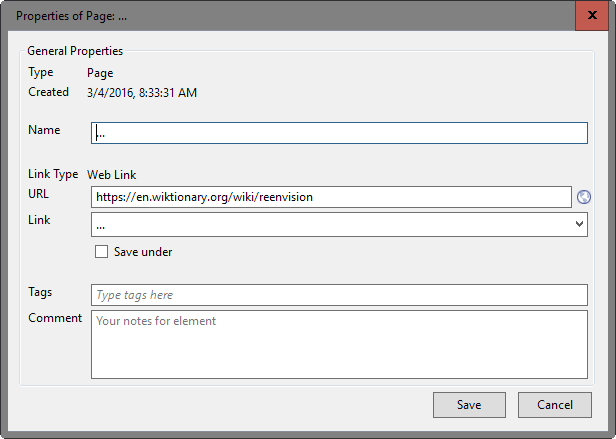This screenshot has width=616, height=439.
Task: Focus the Comment notes text area
Action: click(x=339, y=344)
